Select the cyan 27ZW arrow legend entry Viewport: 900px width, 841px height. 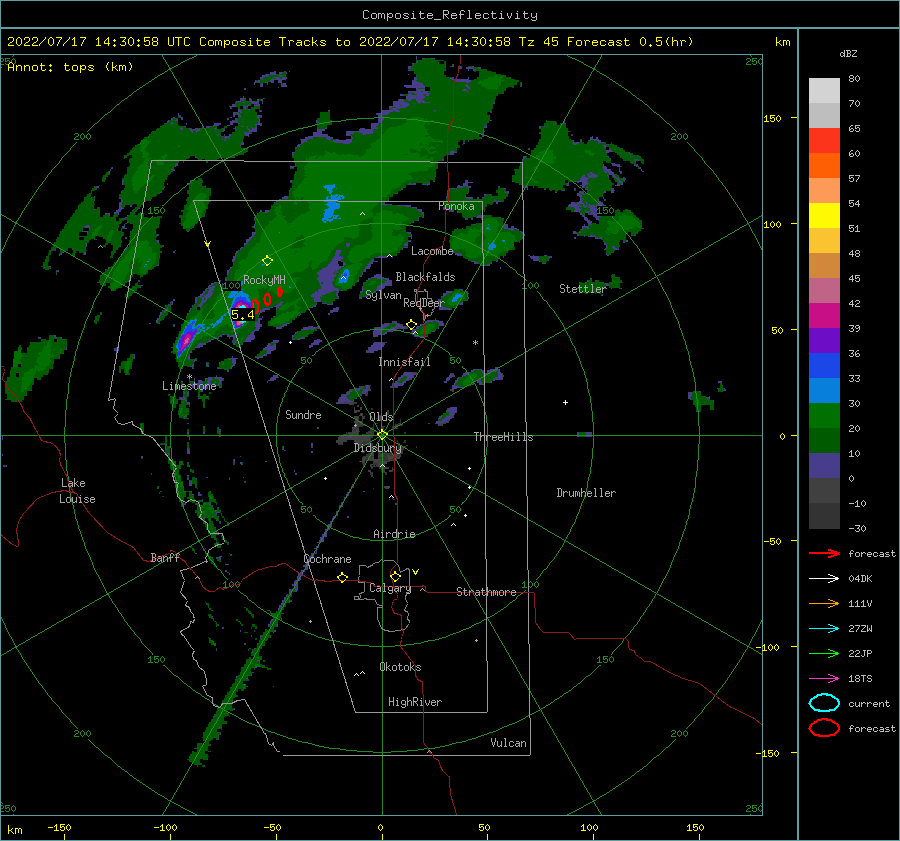pos(824,629)
